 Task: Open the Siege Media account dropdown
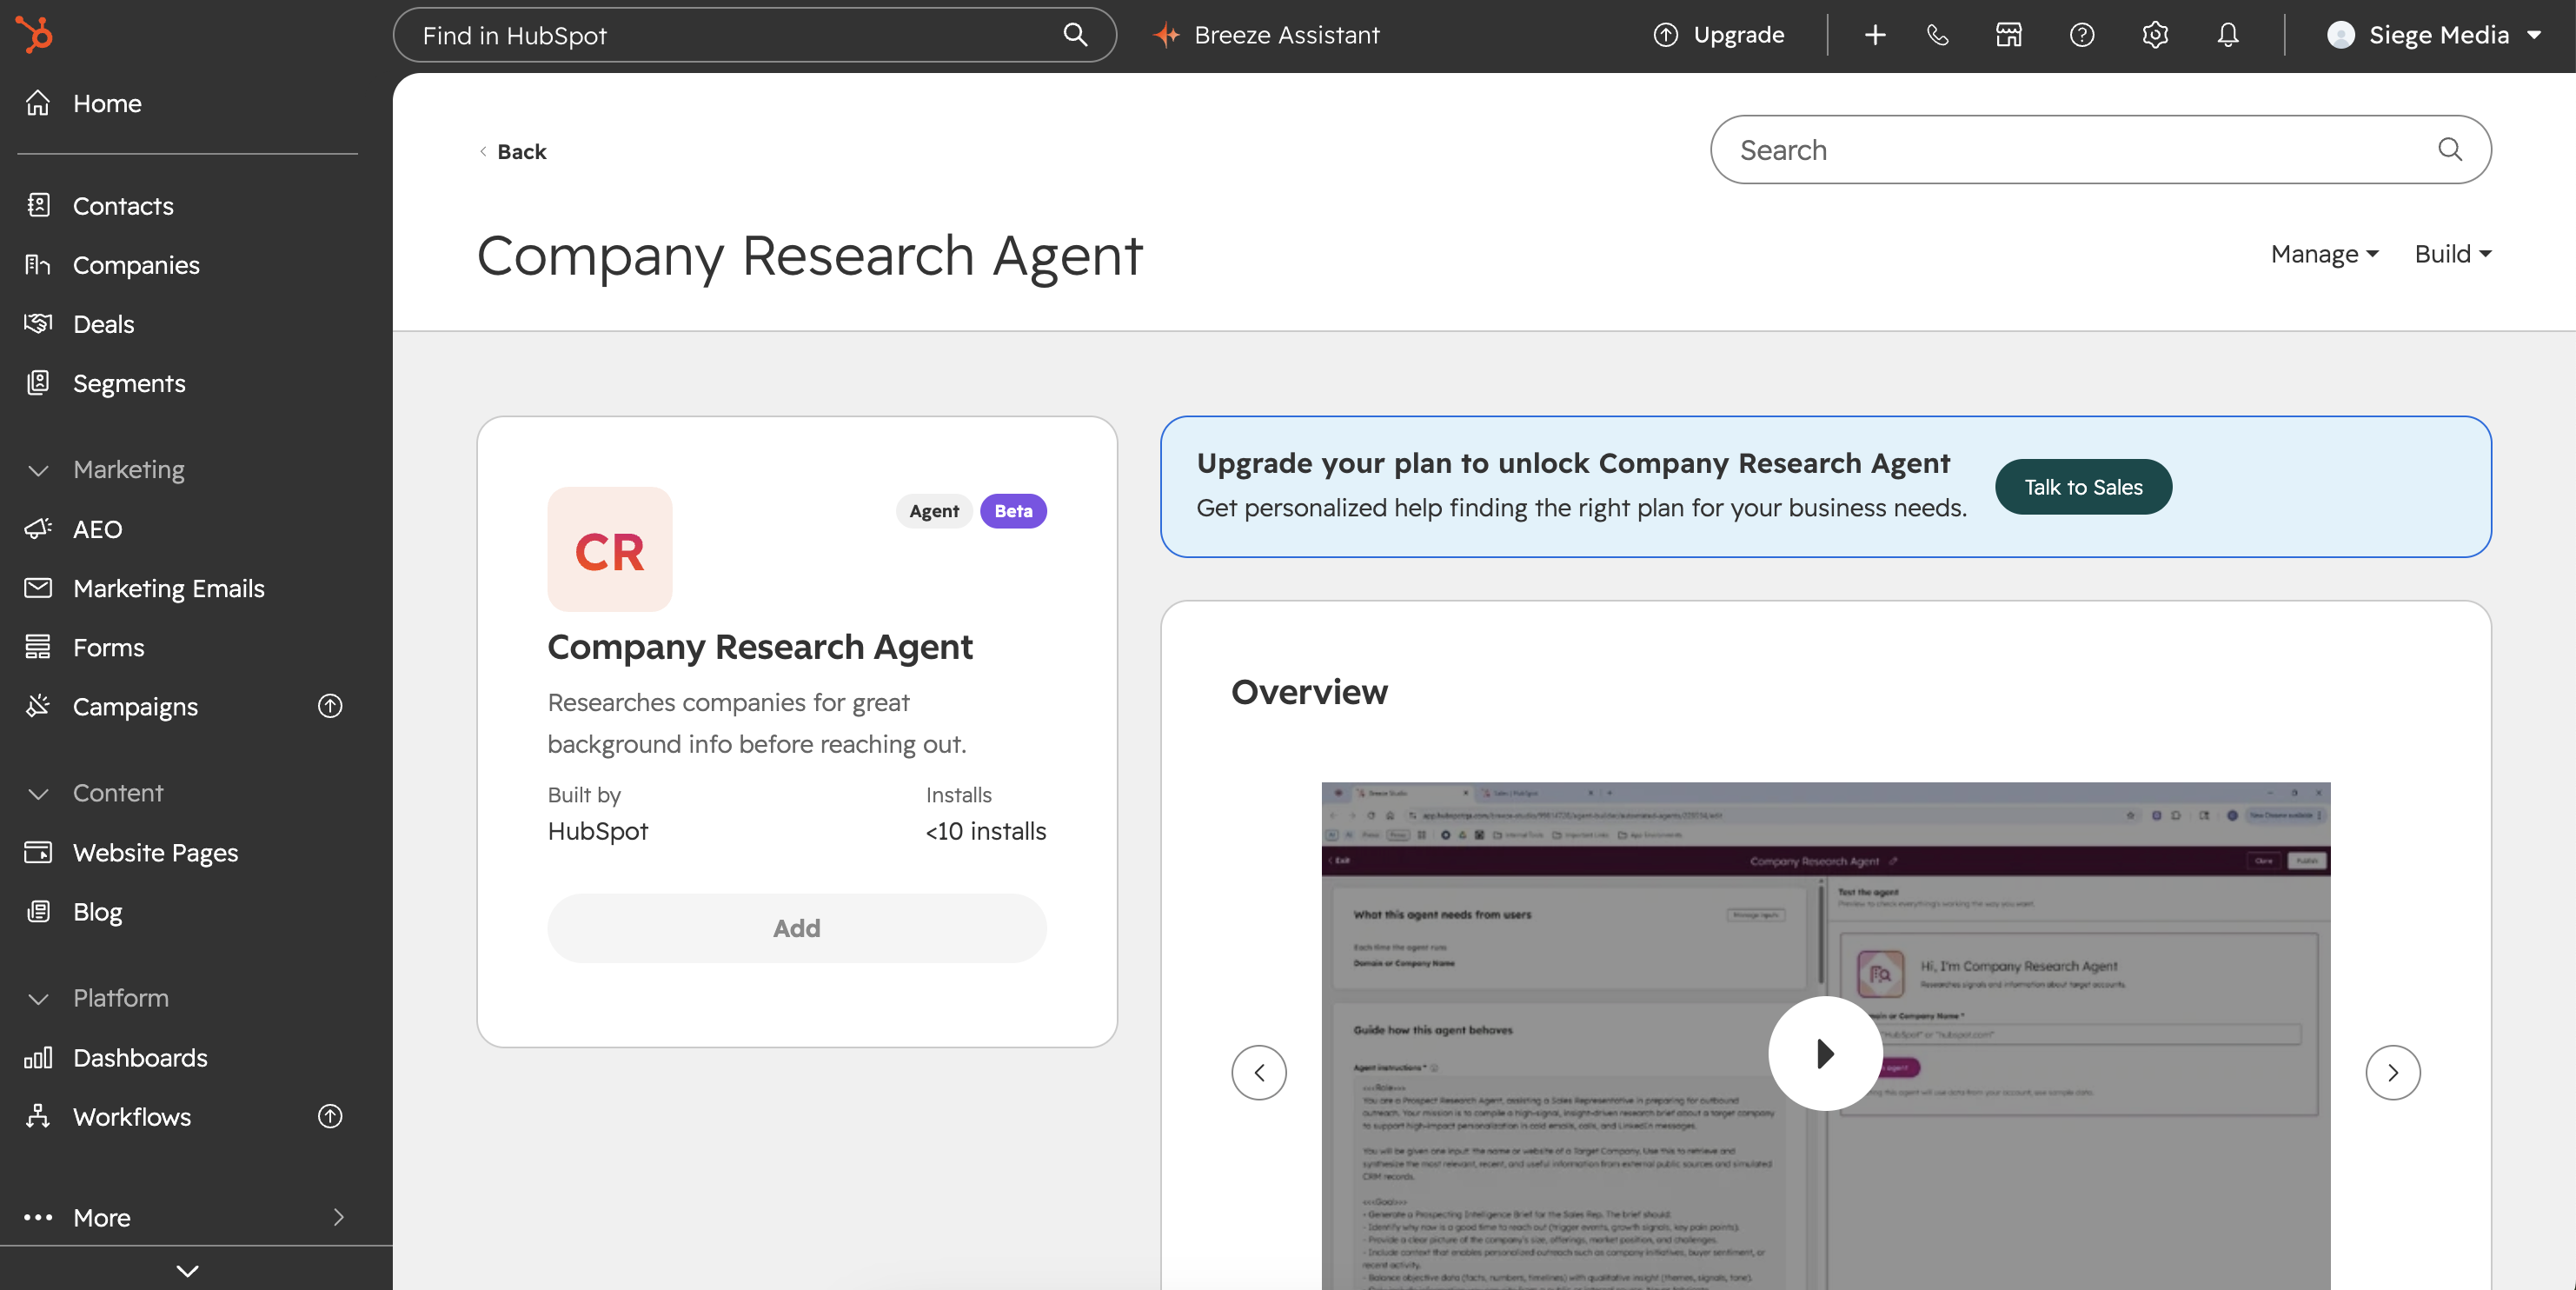tap(2434, 35)
